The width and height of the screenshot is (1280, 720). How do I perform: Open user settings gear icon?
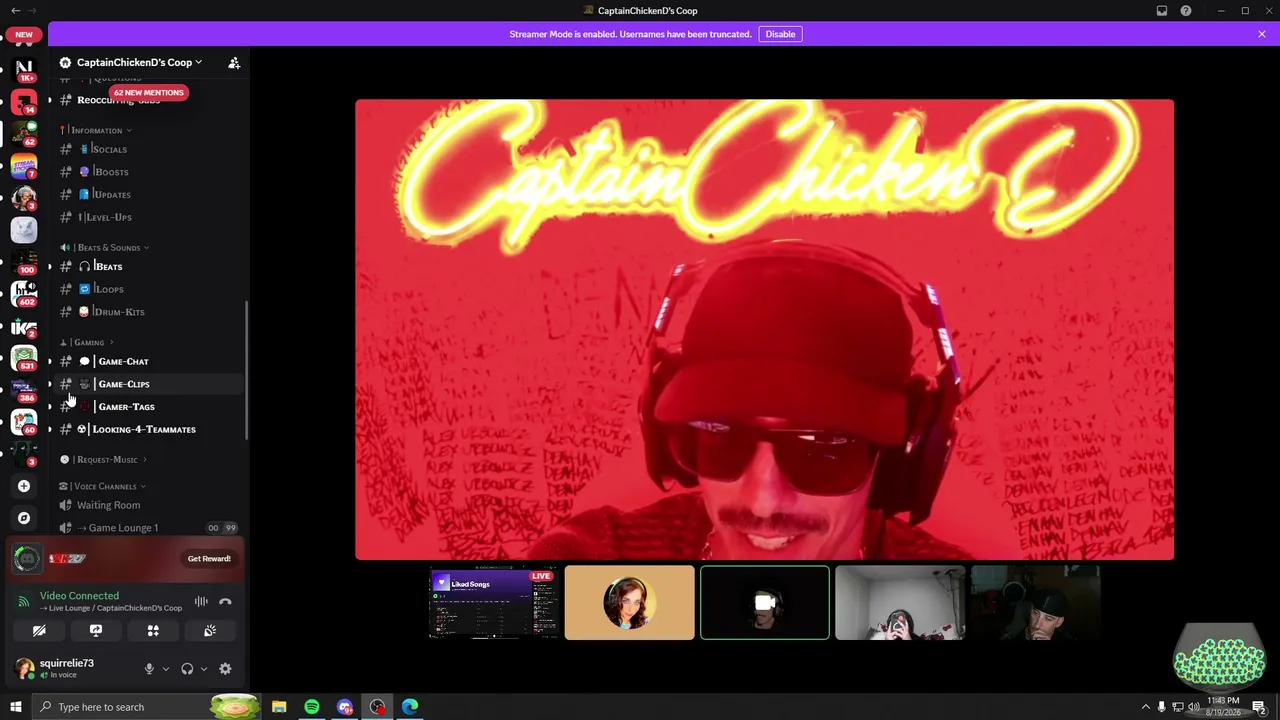pos(225,669)
